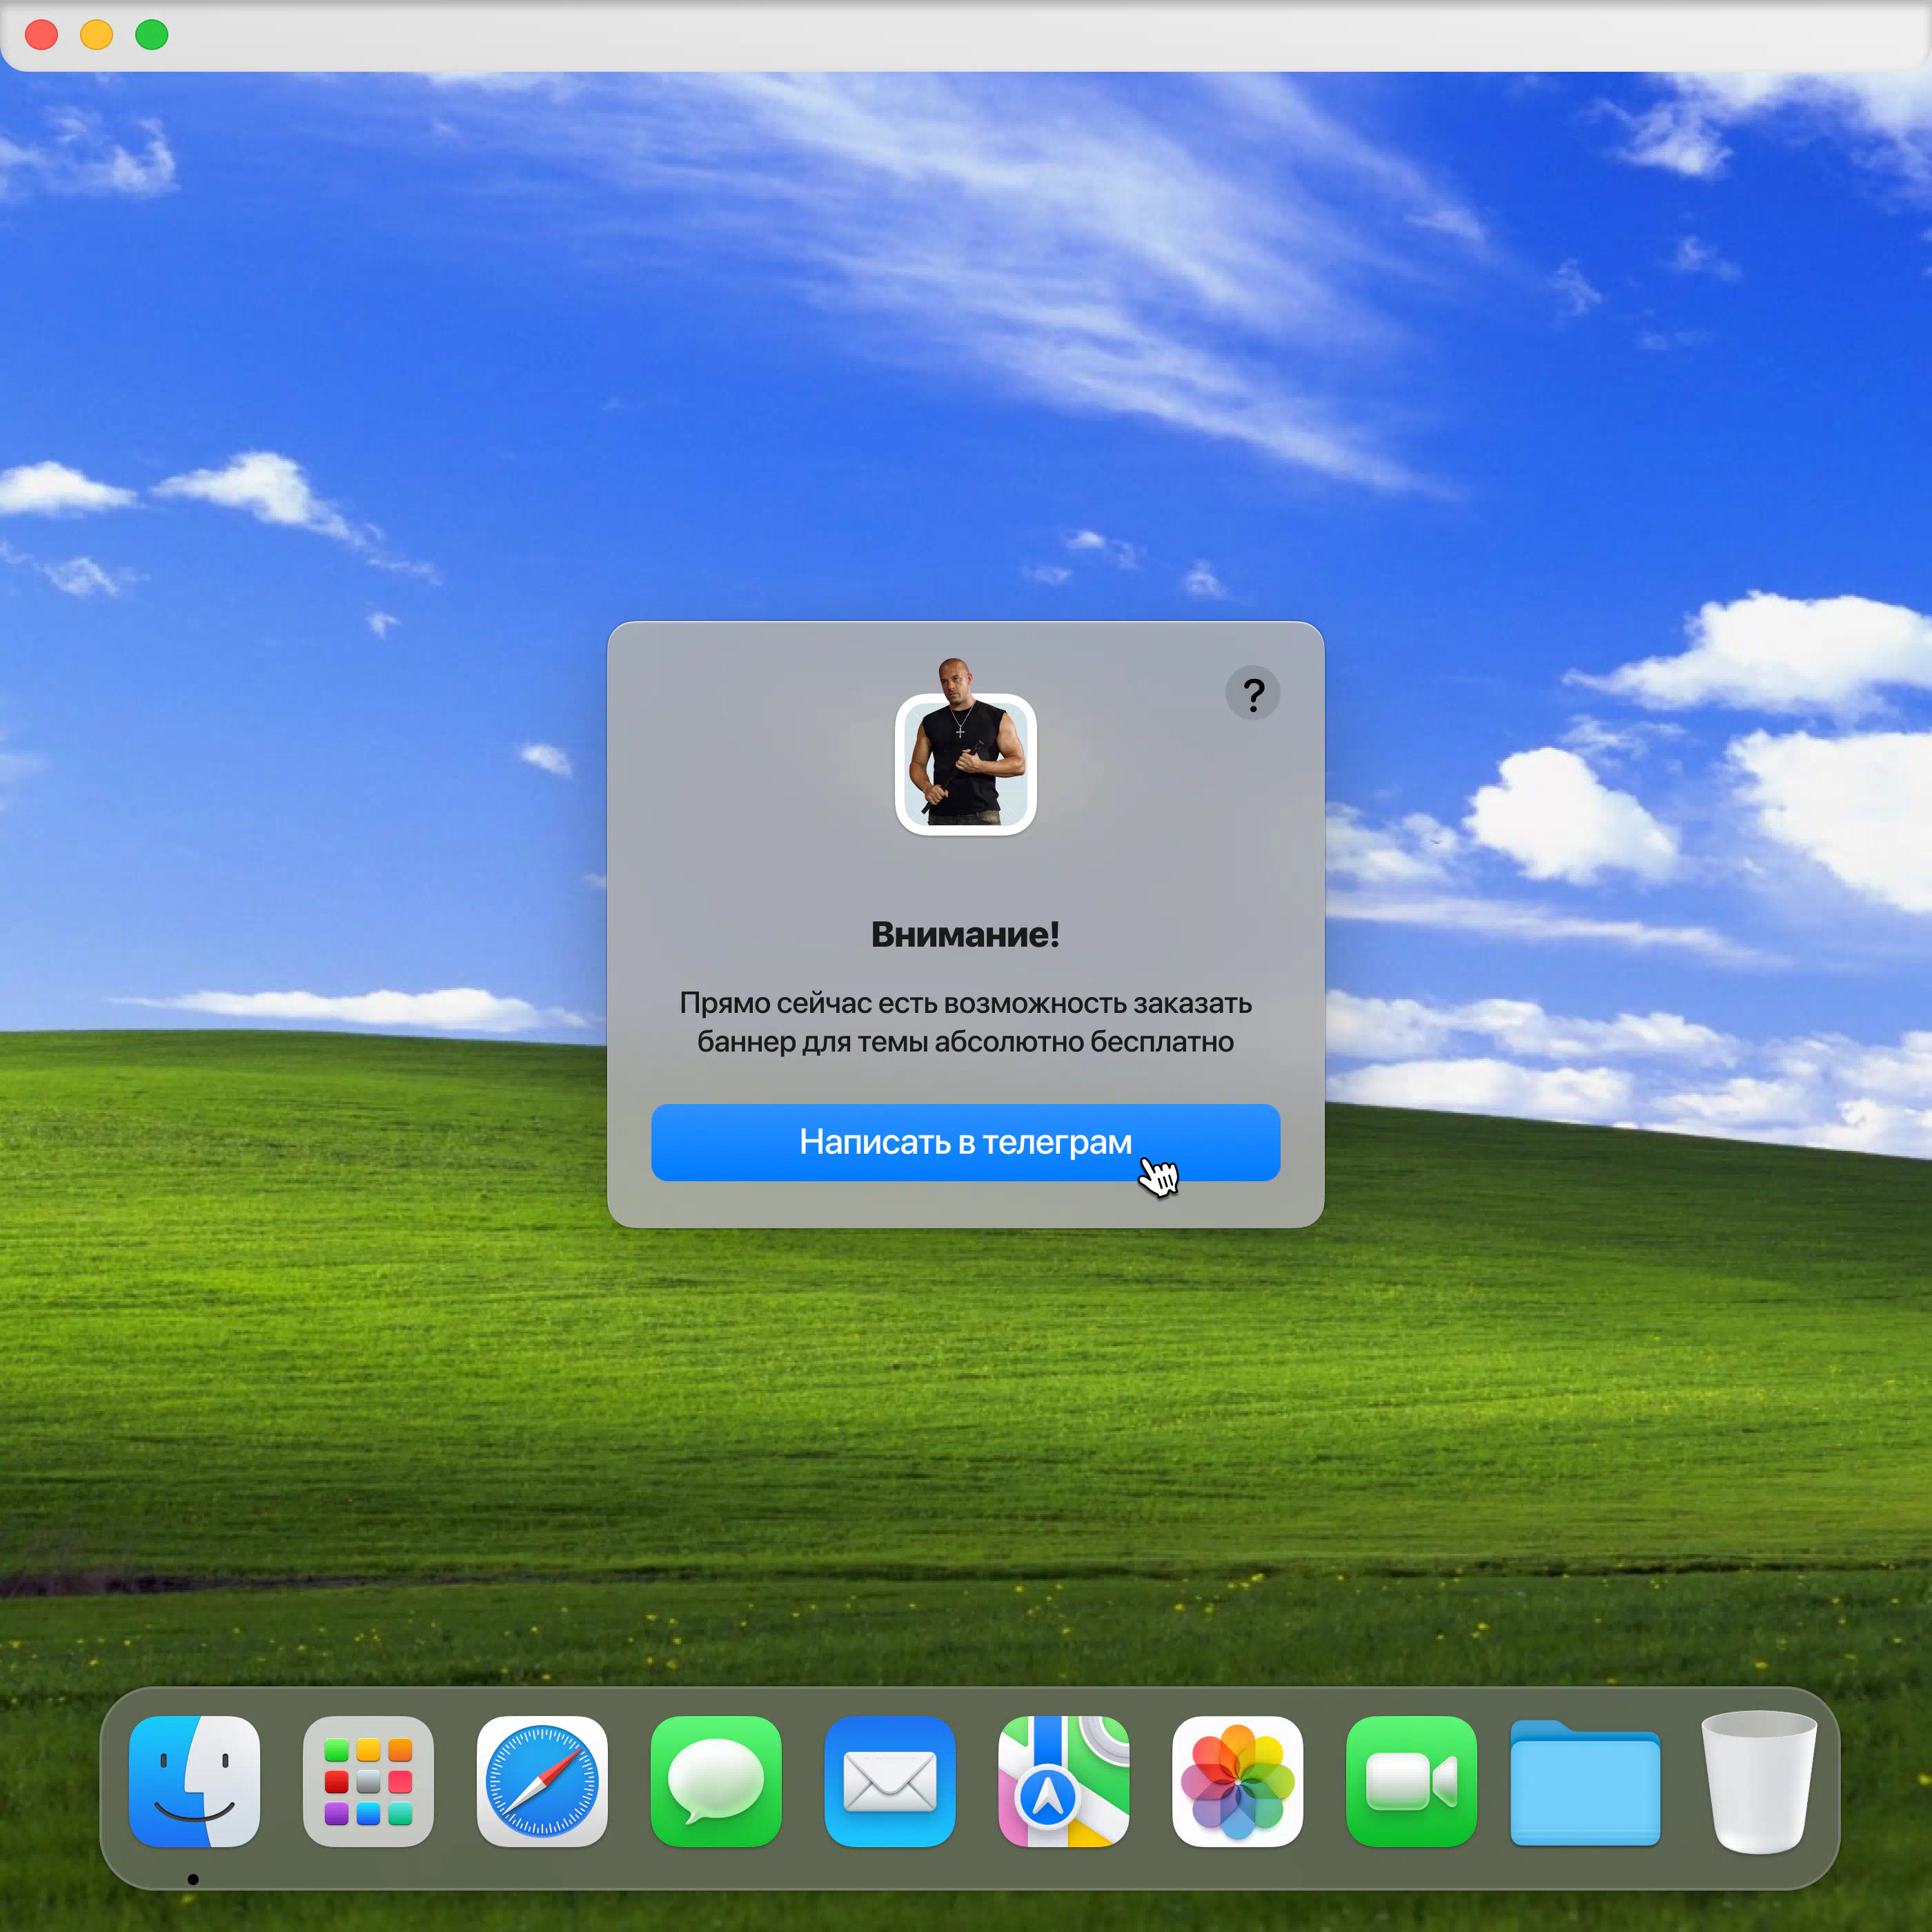Open Finder from the dock

coord(194,1781)
